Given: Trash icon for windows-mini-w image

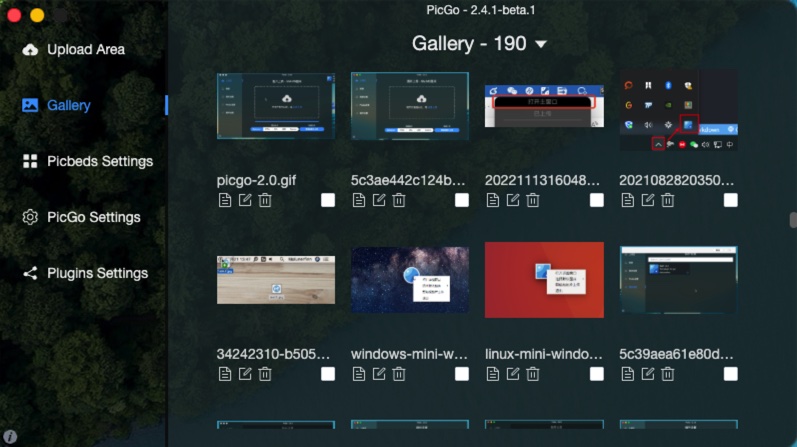Looking at the screenshot, I should pos(399,374).
